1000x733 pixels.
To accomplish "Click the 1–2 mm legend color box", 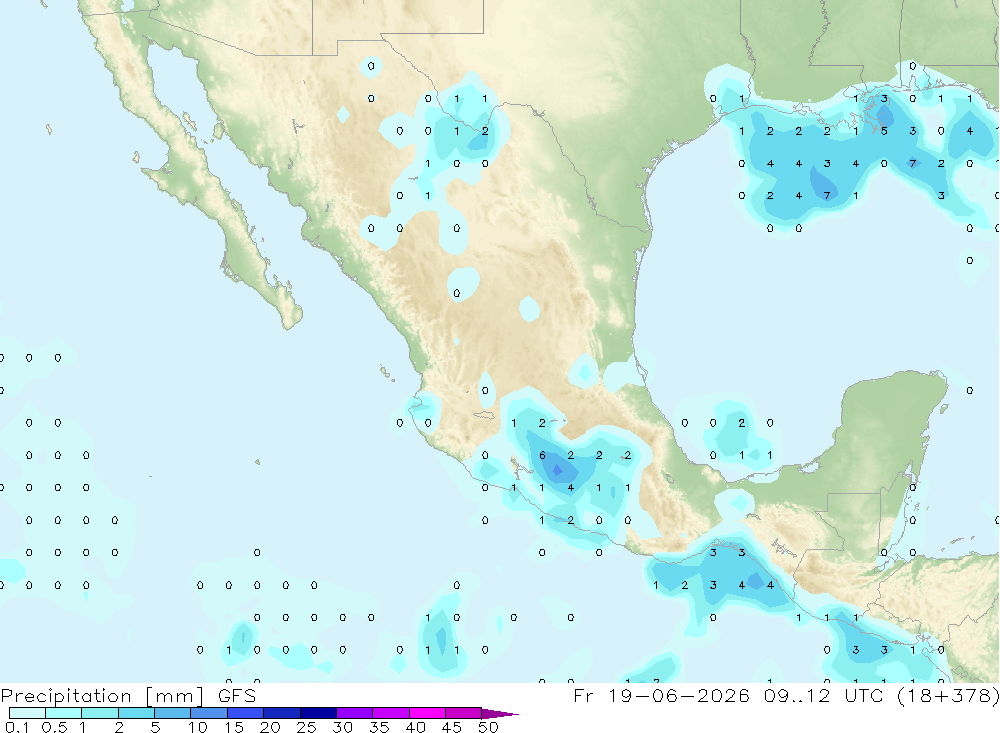I will point(99,713).
